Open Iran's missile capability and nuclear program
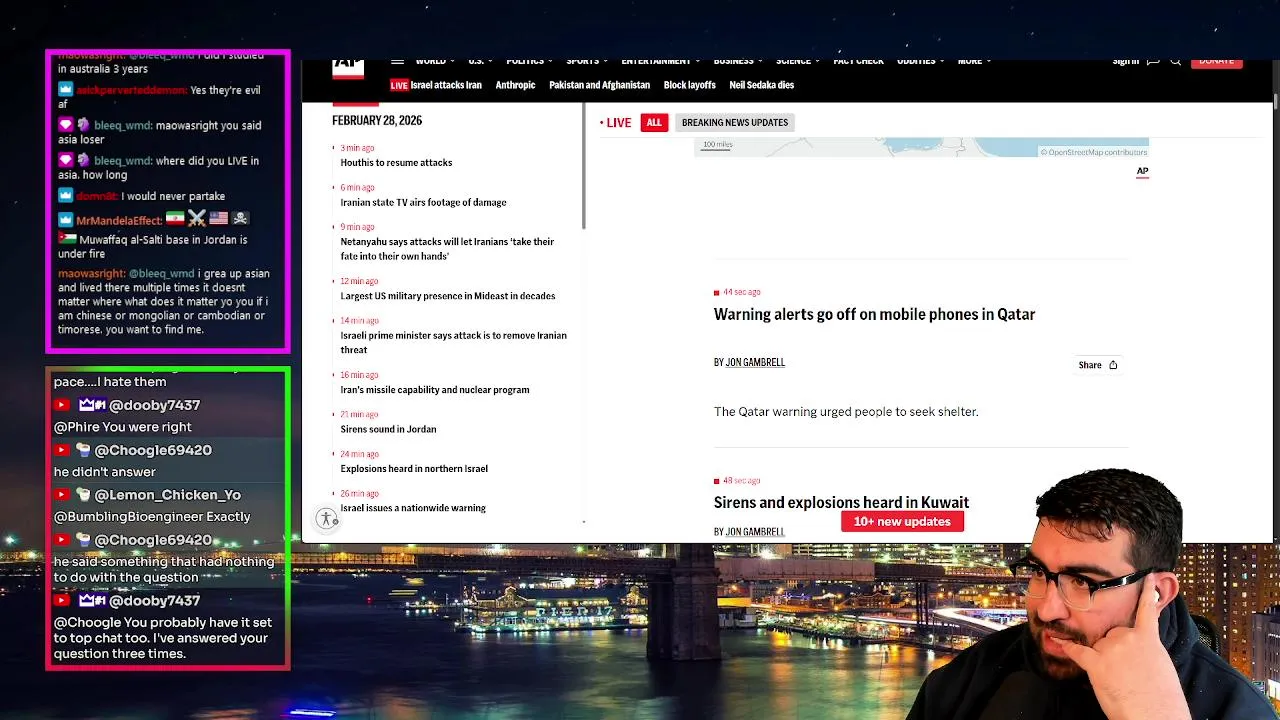This screenshot has width=1280, height=720. [434, 390]
